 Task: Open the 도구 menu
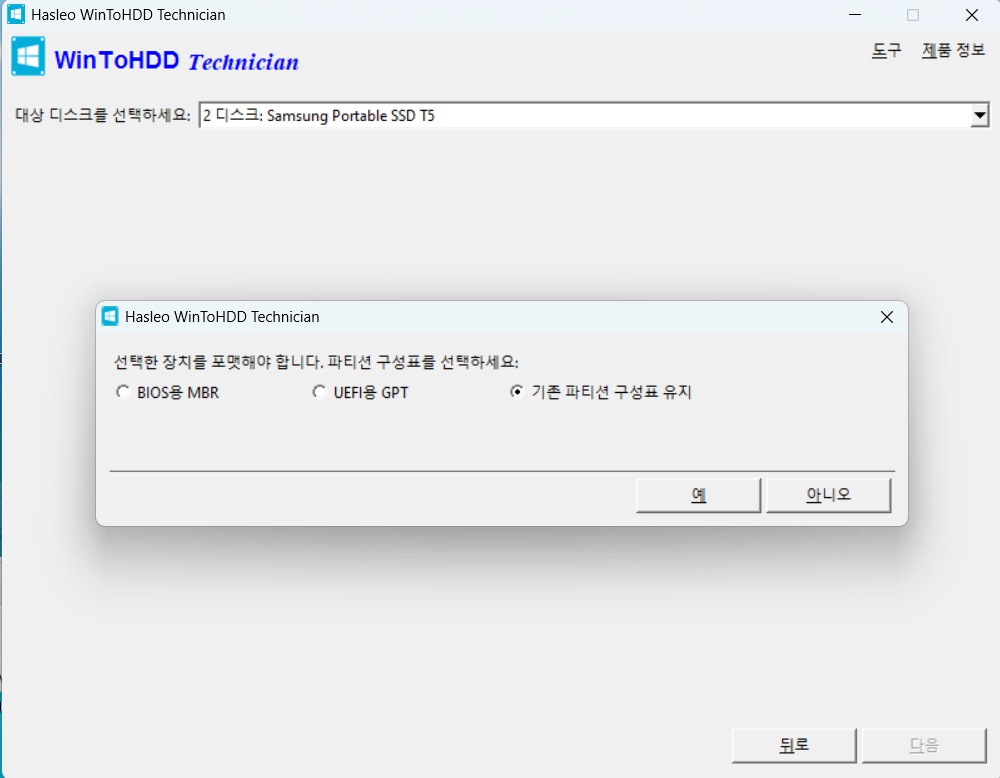tap(886, 50)
